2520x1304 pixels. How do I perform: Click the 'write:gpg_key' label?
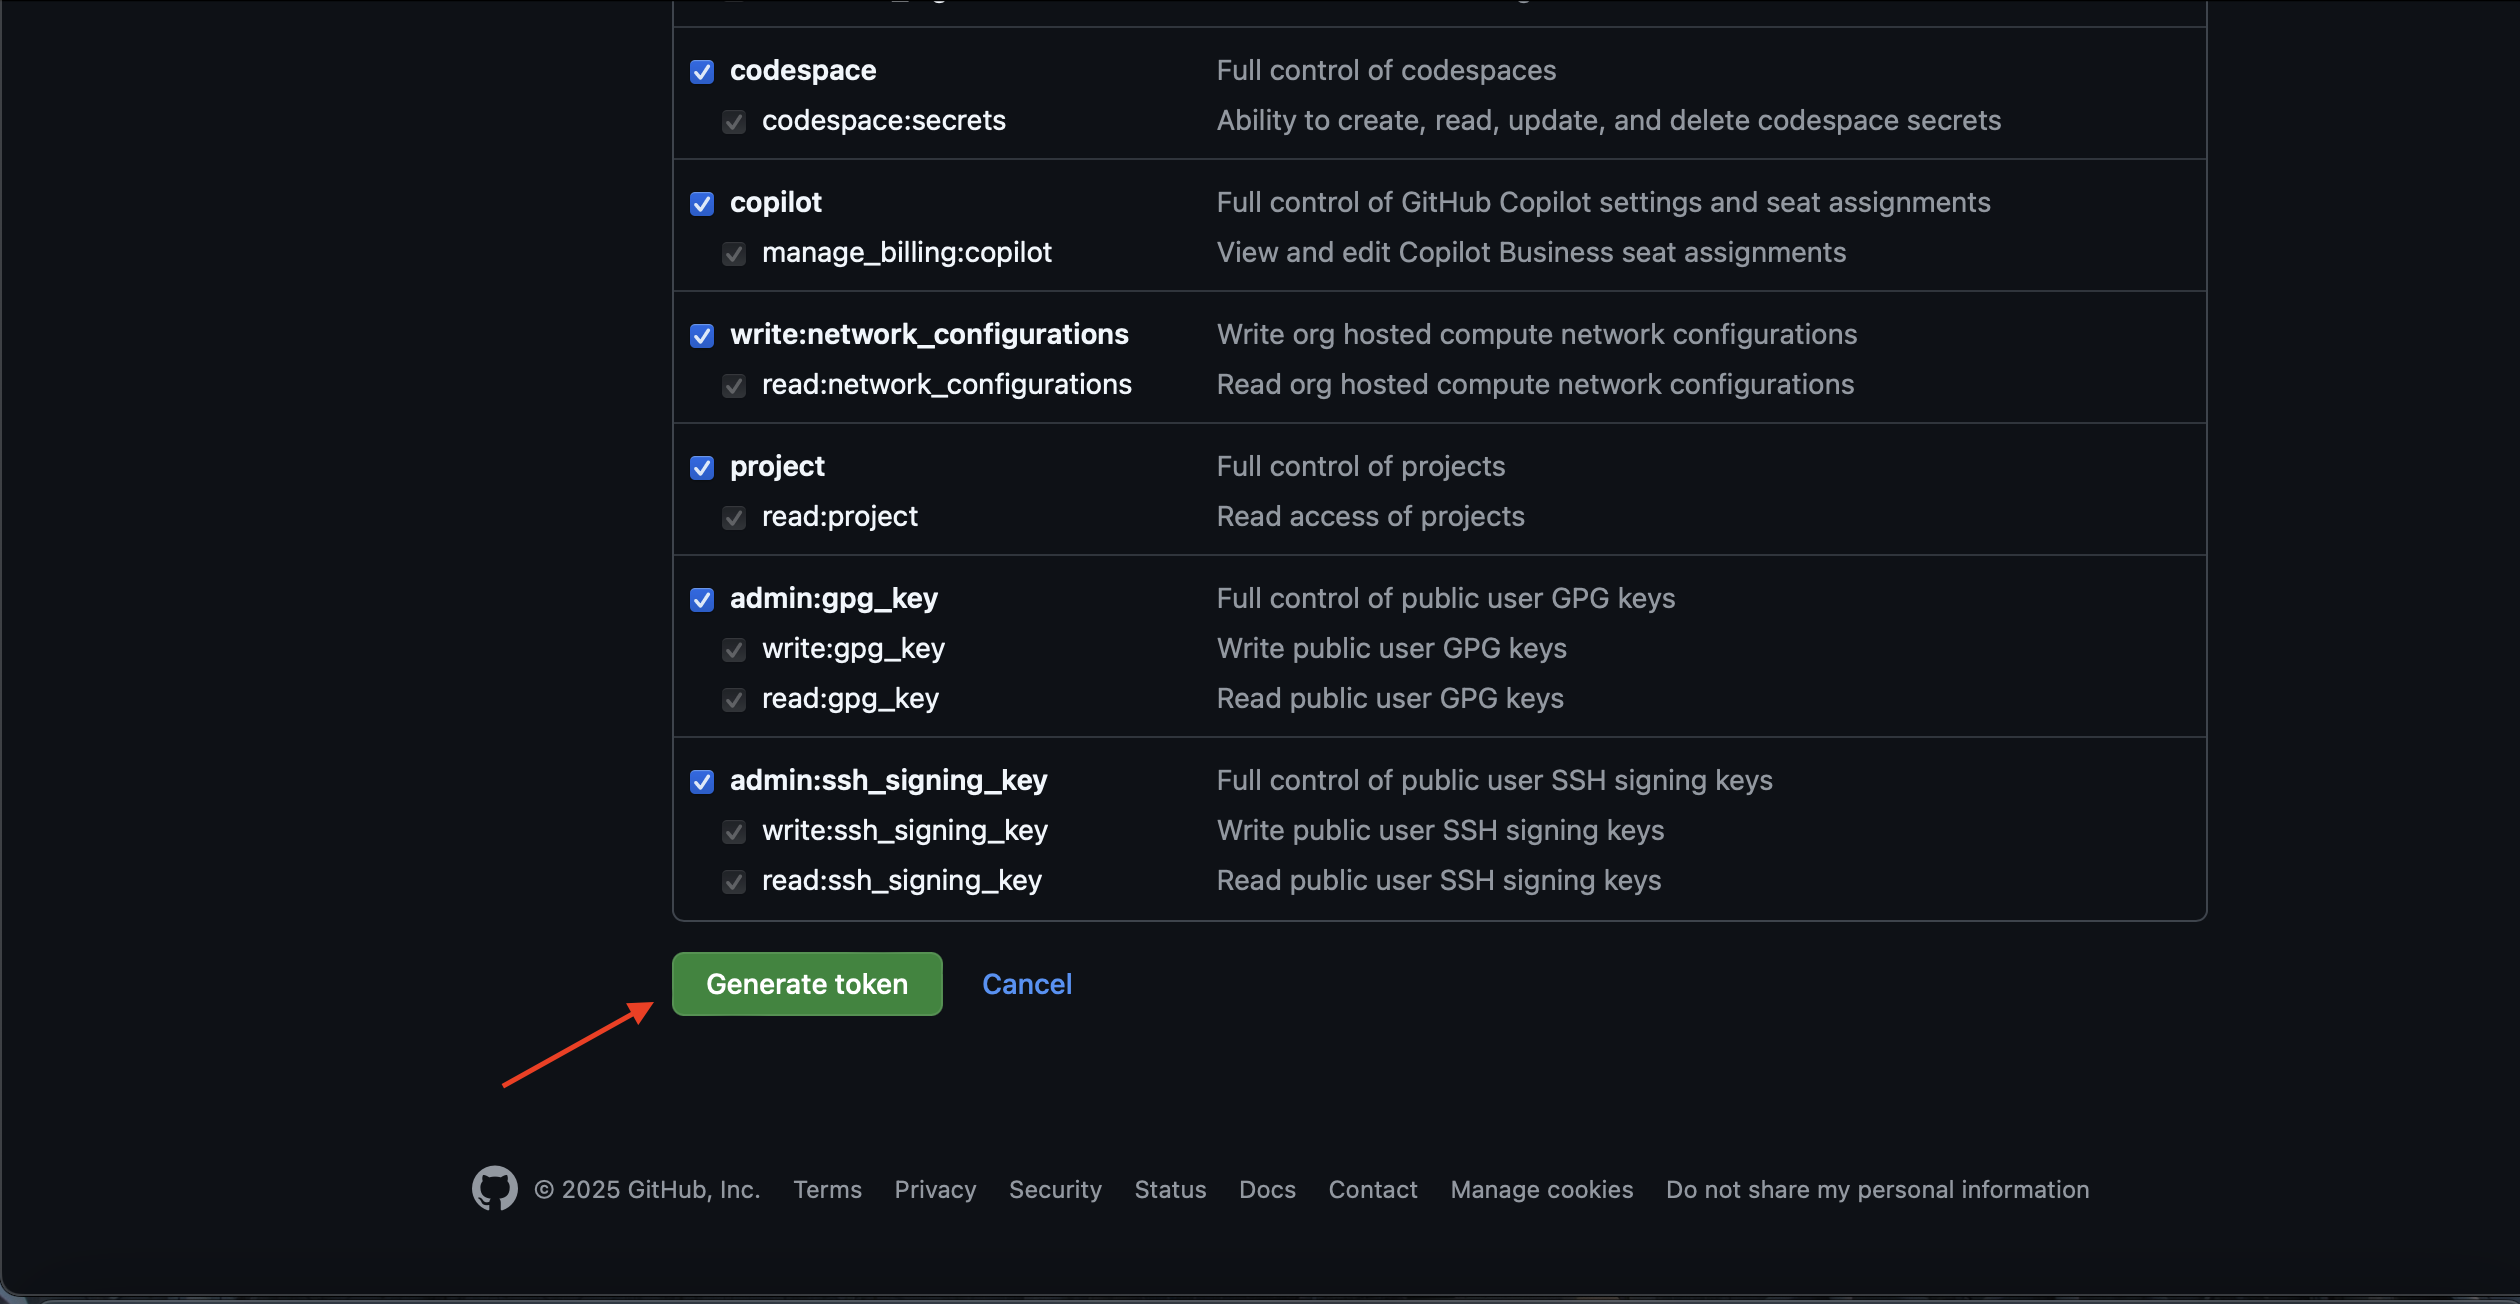click(x=853, y=648)
